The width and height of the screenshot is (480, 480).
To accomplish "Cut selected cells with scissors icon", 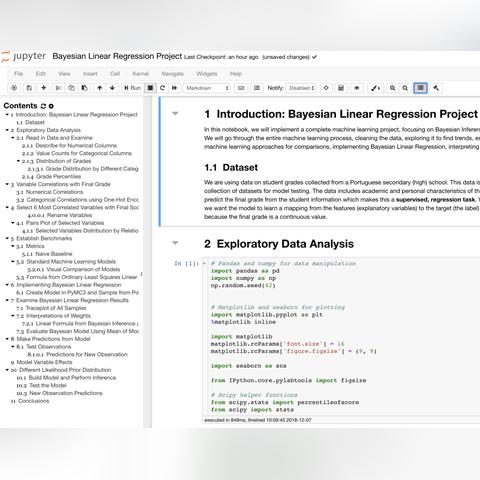I will [x=58, y=88].
